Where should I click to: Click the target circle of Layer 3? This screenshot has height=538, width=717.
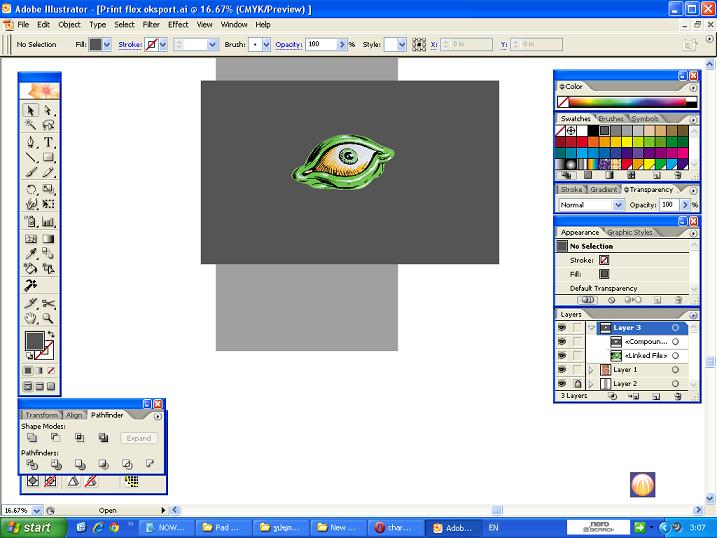click(x=675, y=328)
